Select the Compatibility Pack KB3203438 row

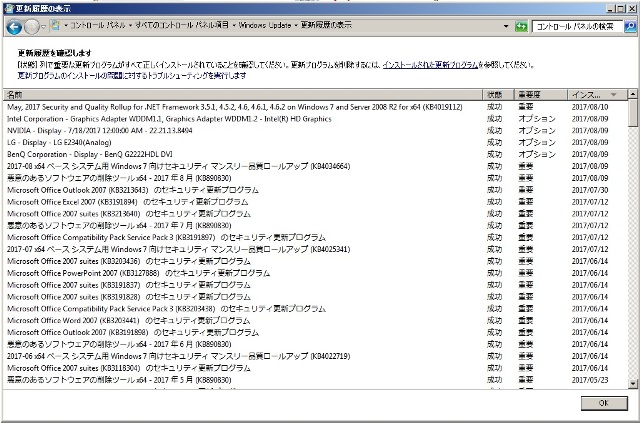click(315, 309)
